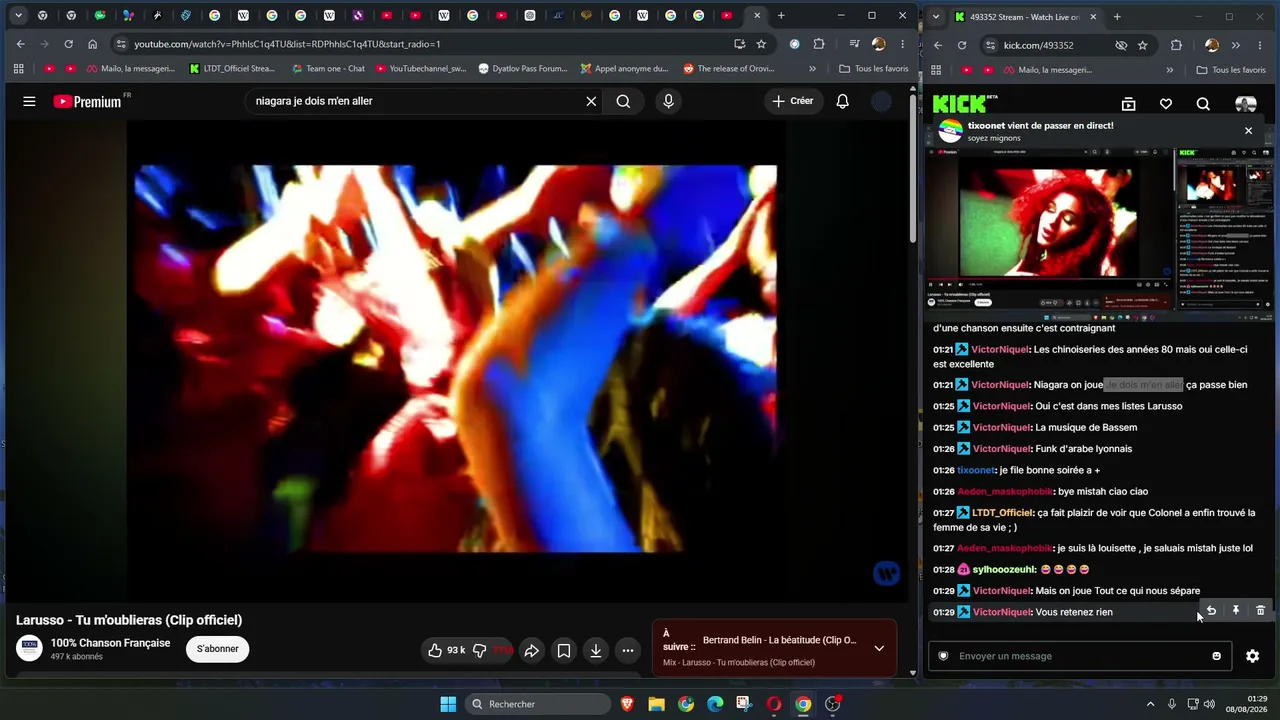Click the 'S'abonner' subscribe button
Image resolution: width=1280 pixels, height=720 pixels.
click(217, 649)
